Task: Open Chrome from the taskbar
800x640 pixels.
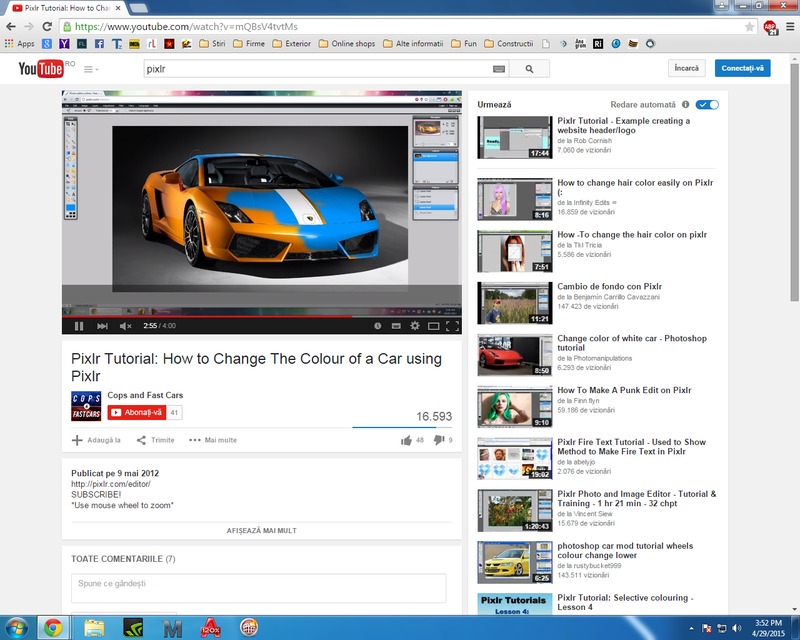Action: coord(53,628)
